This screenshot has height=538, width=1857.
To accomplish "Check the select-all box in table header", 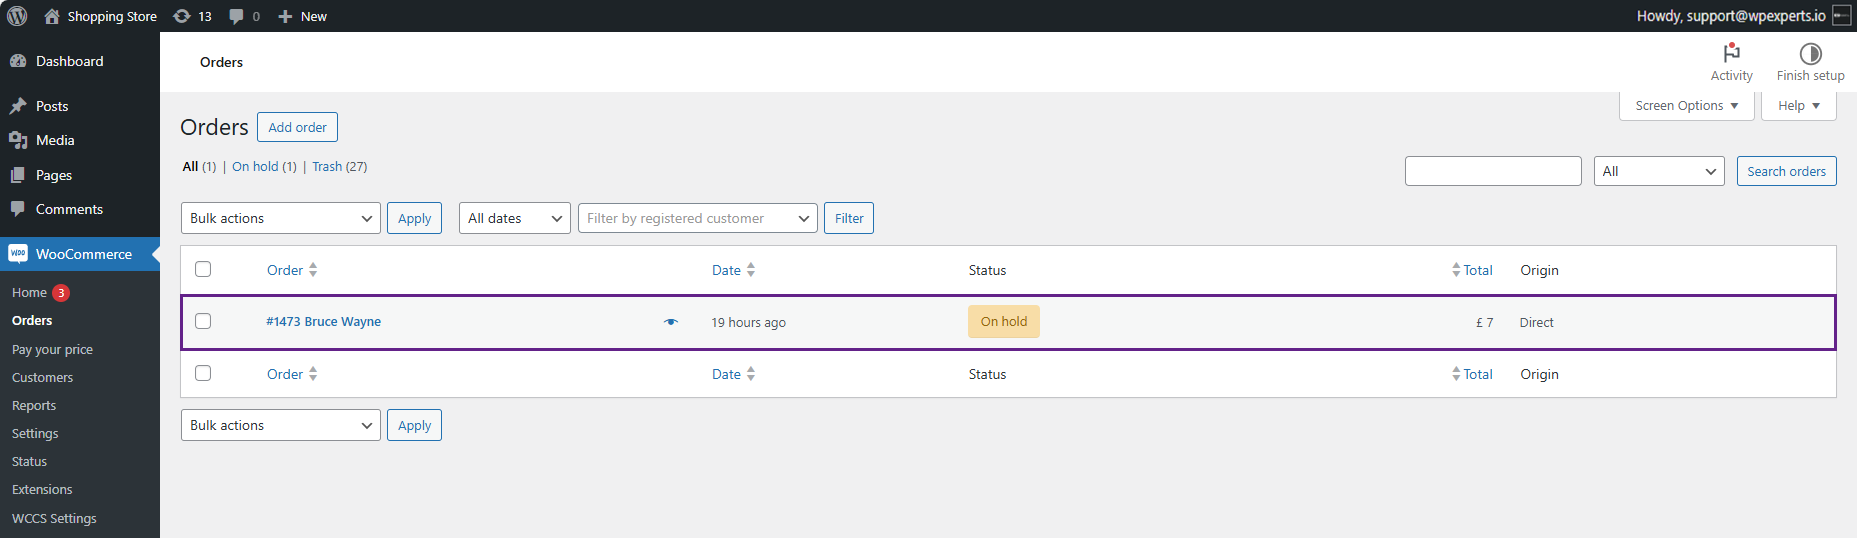I will coord(203,269).
